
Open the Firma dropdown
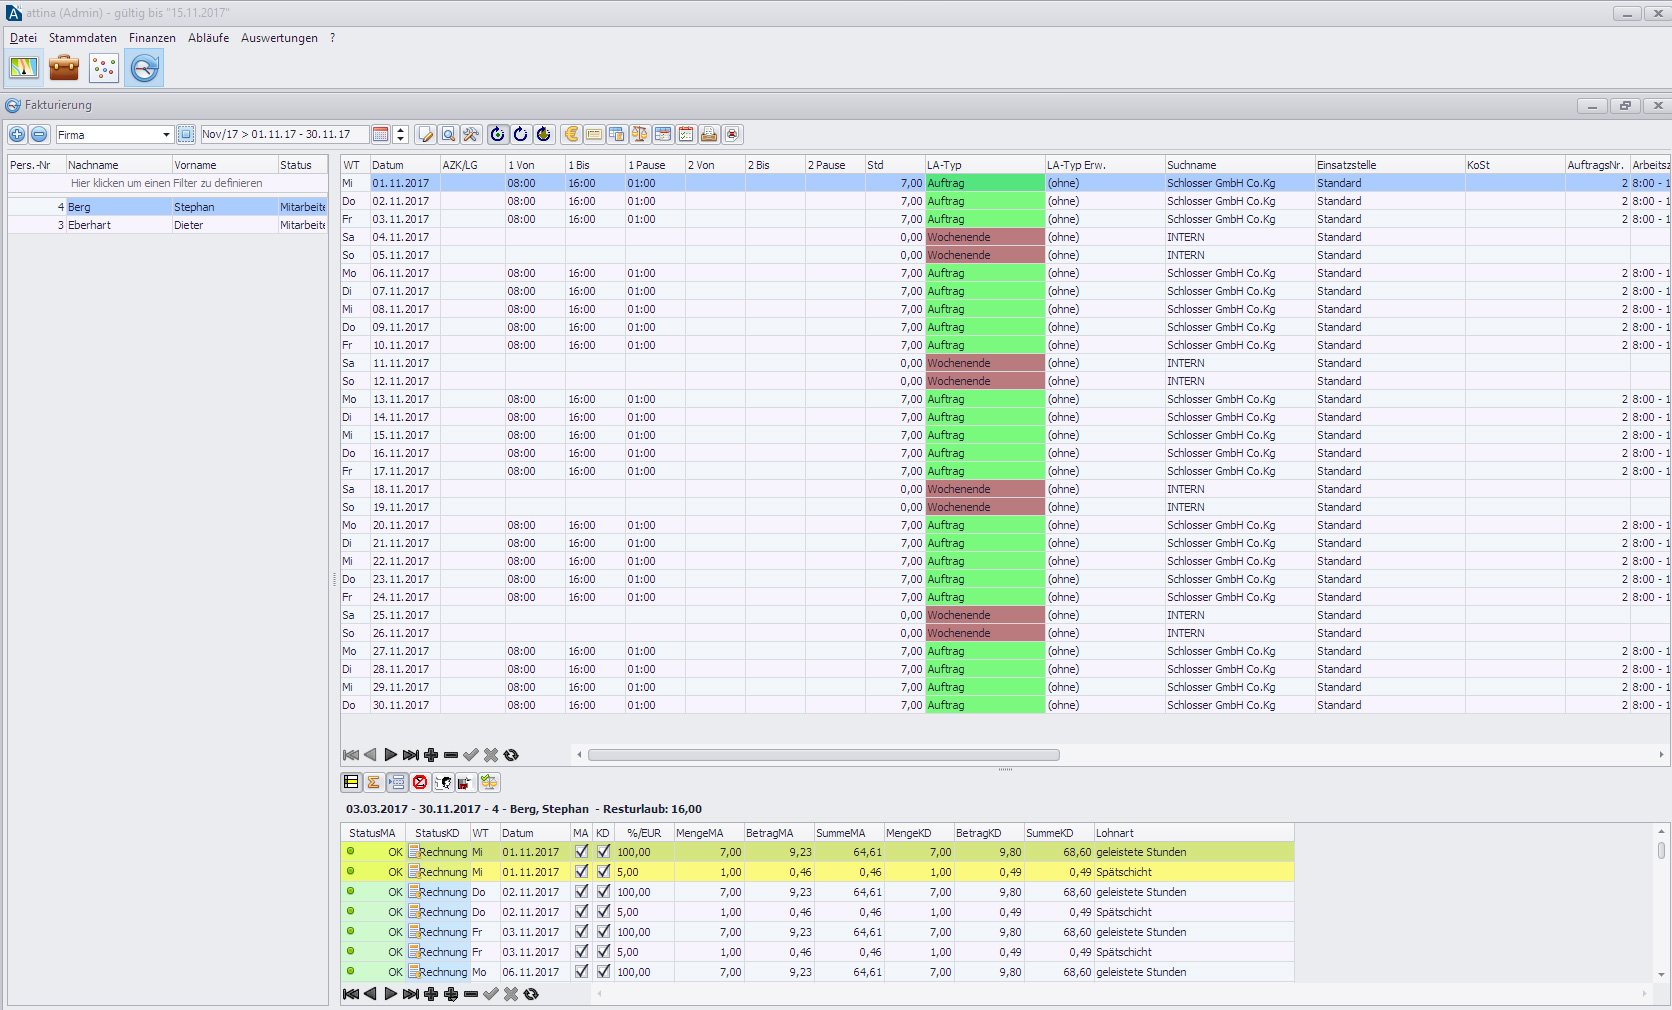(x=166, y=135)
